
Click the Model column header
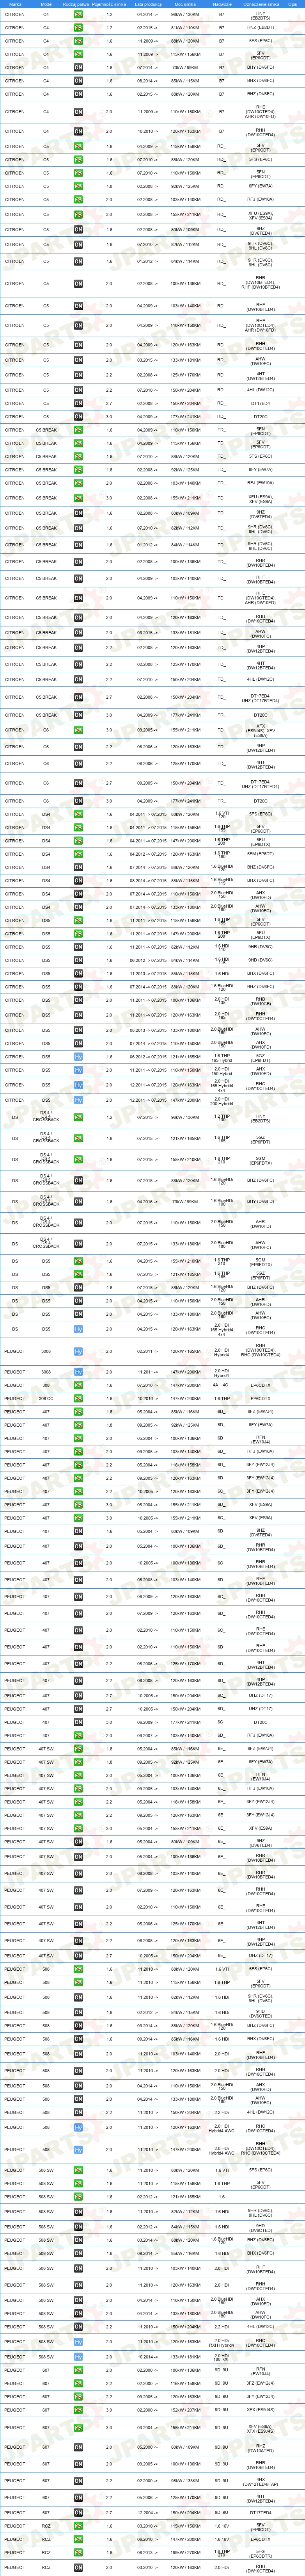[46, 4]
